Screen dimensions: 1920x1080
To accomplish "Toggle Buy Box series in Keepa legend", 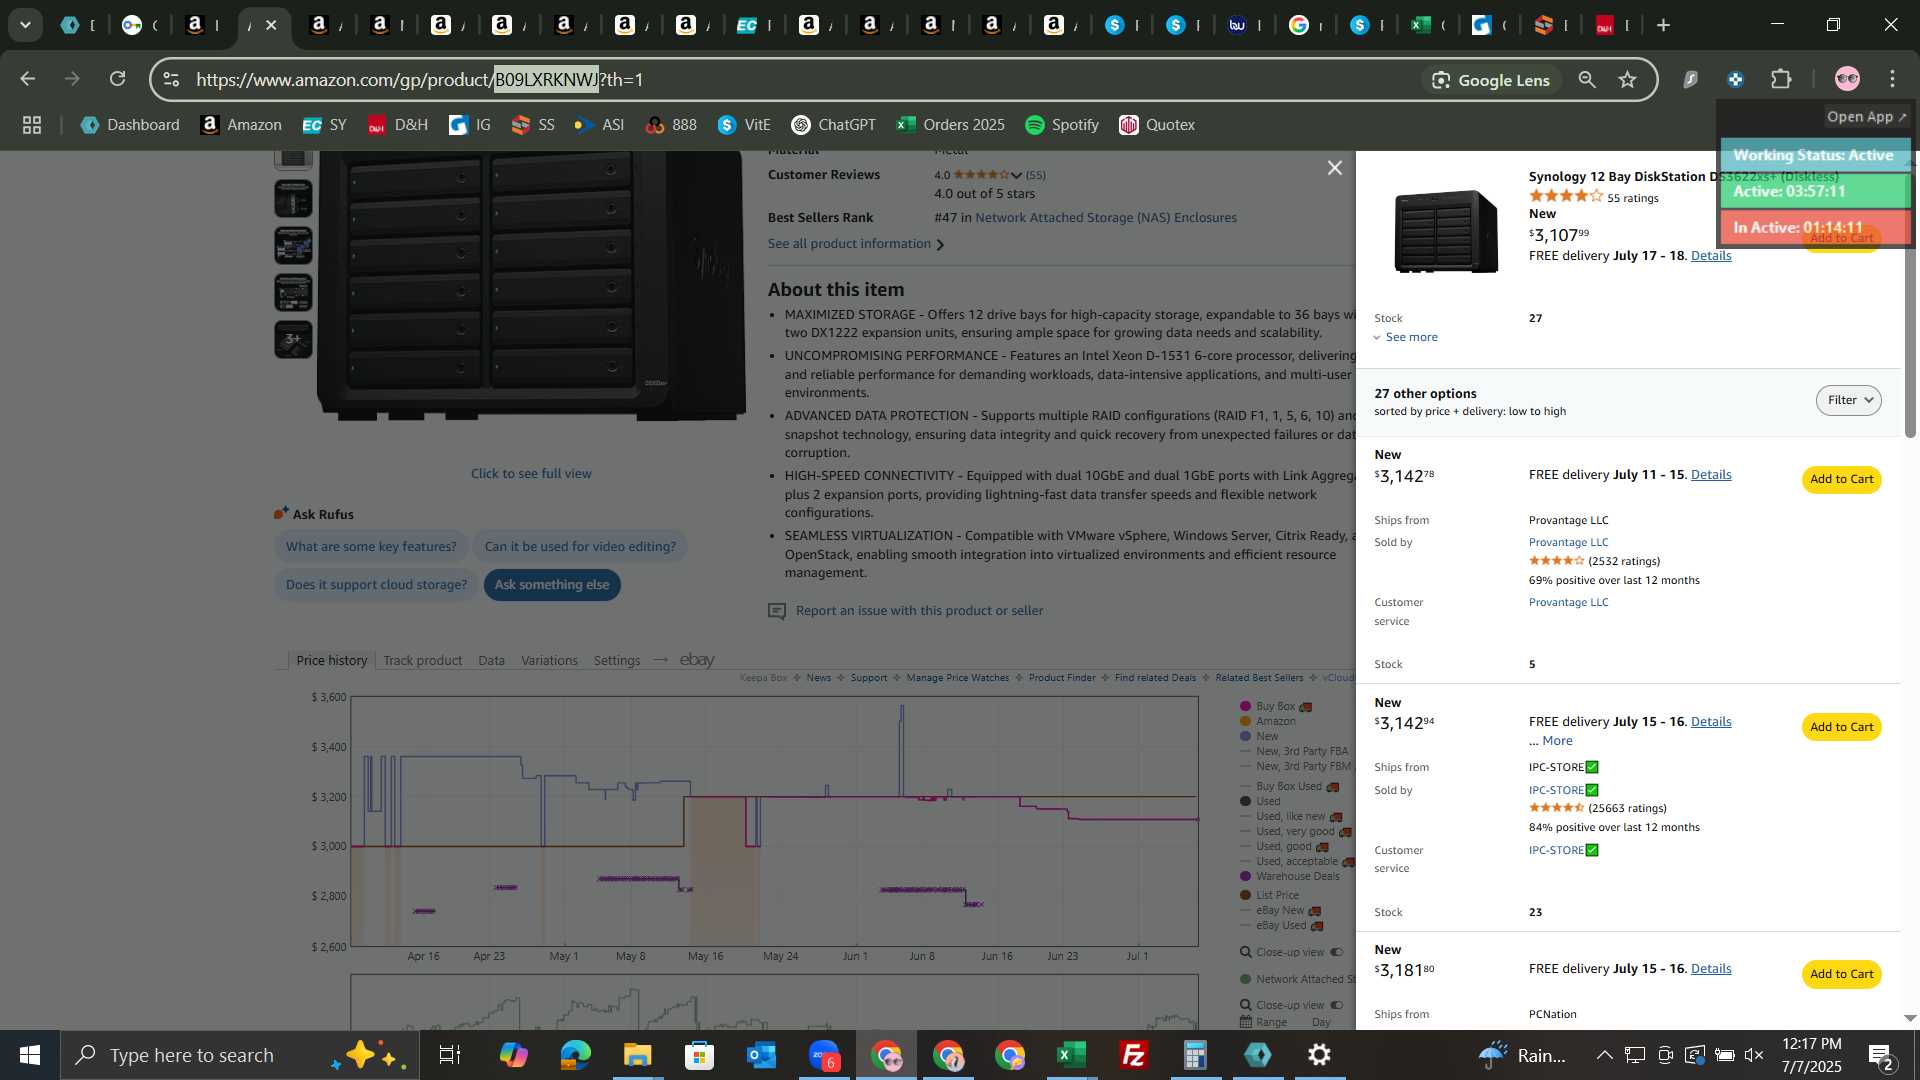I will (x=1274, y=707).
